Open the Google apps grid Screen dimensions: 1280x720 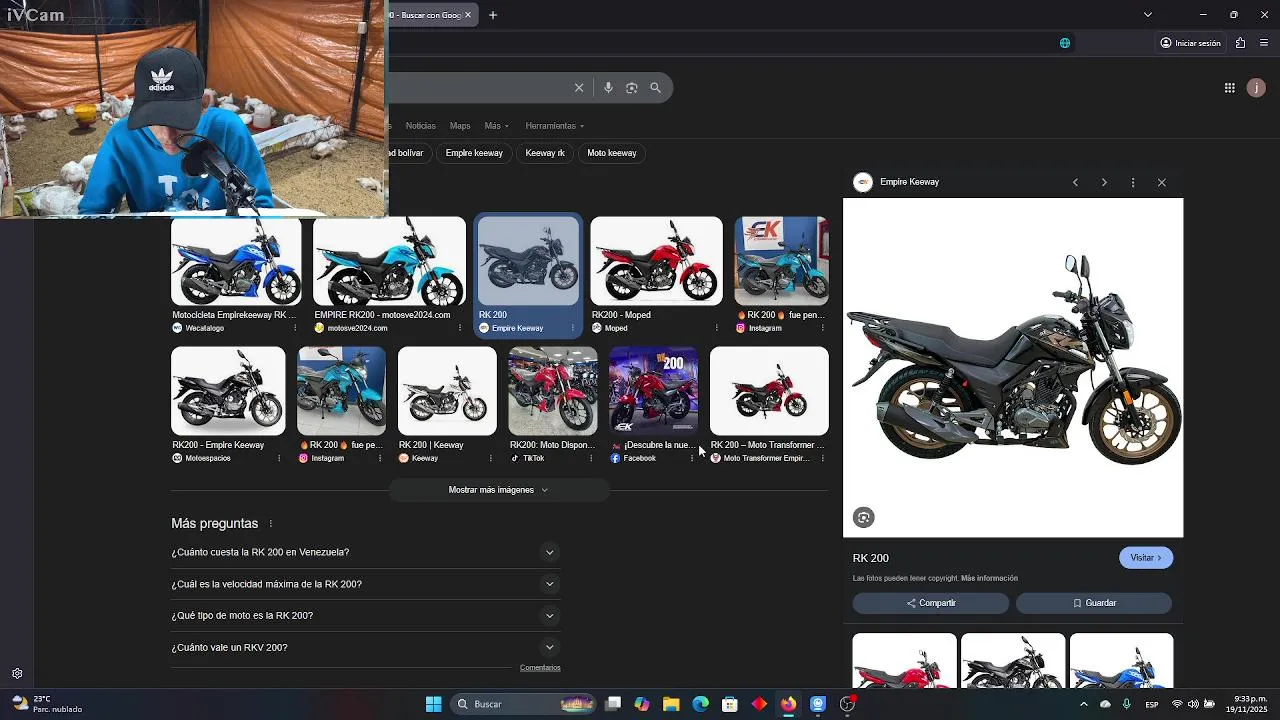[1230, 88]
